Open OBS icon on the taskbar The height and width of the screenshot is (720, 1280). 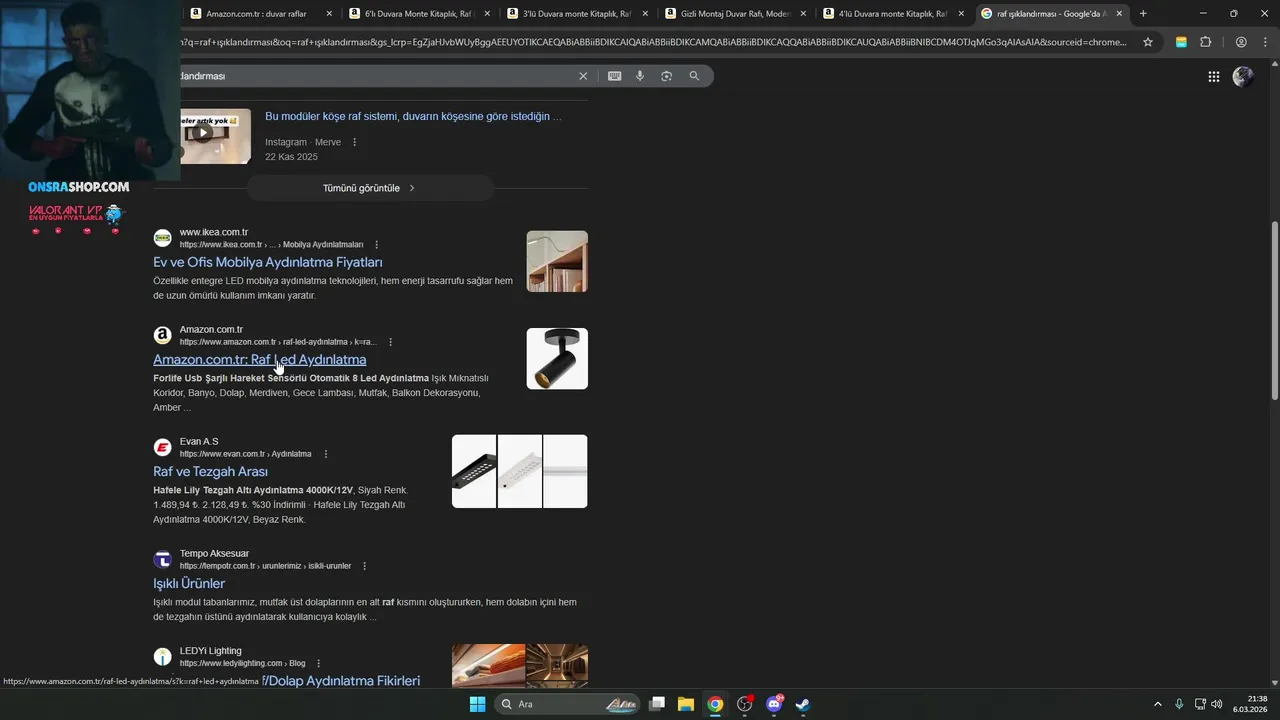point(744,704)
